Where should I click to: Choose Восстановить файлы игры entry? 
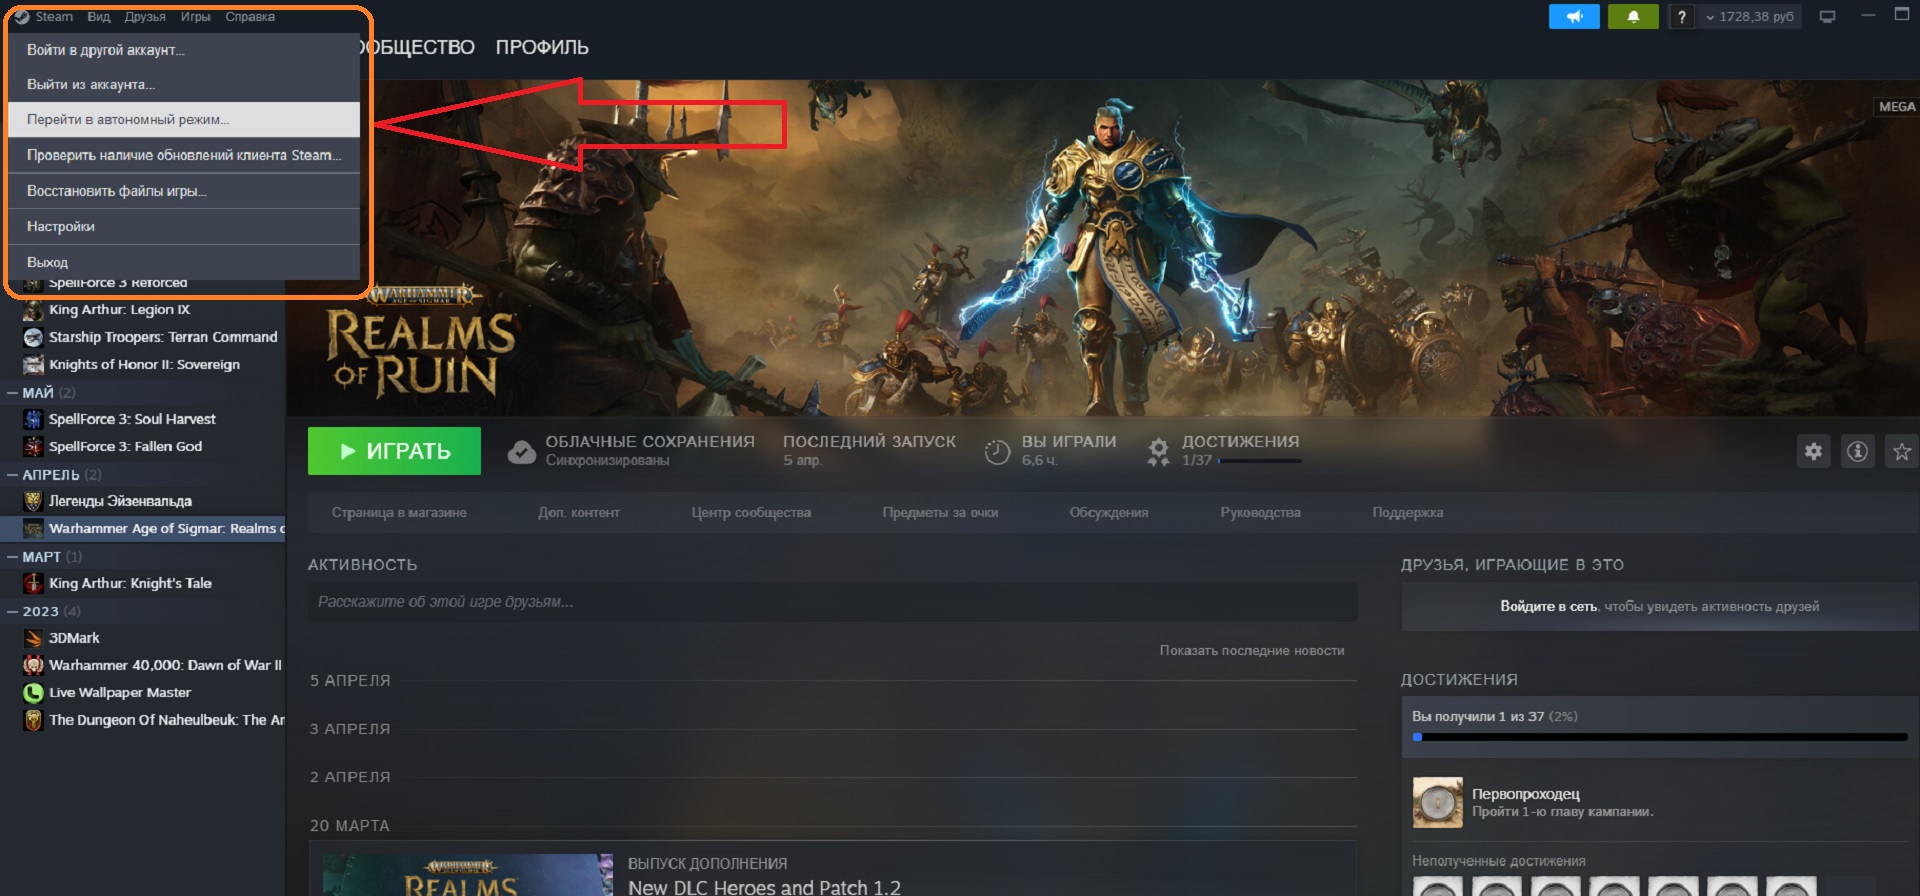point(183,191)
